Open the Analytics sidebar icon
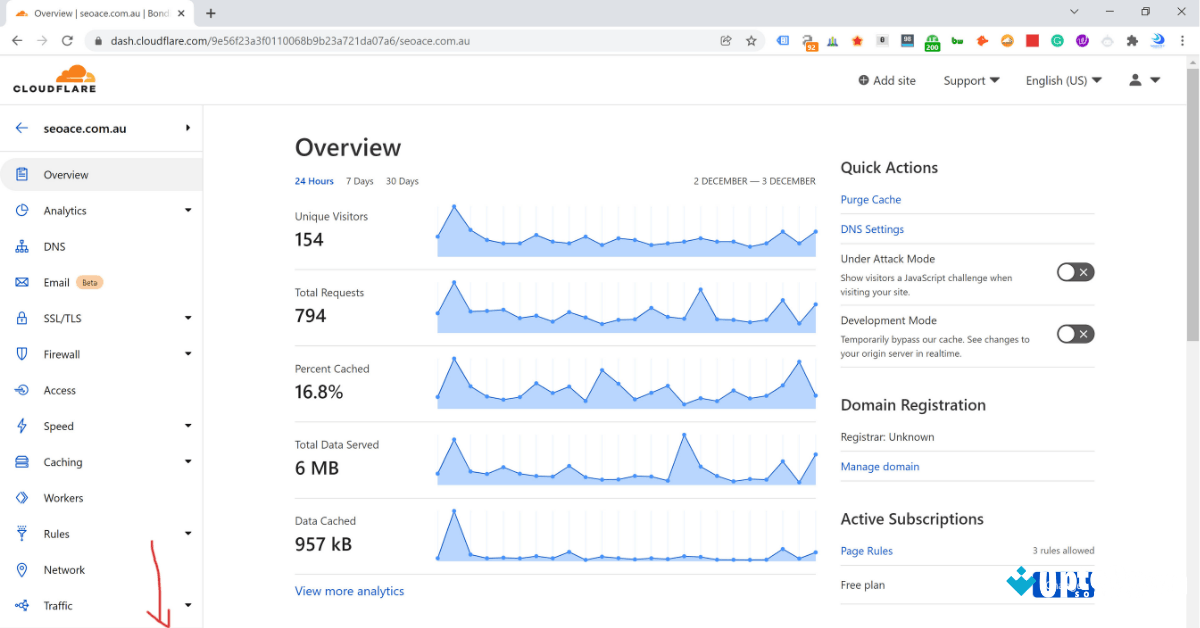The width and height of the screenshot is (1200, 628). [22, 210]
